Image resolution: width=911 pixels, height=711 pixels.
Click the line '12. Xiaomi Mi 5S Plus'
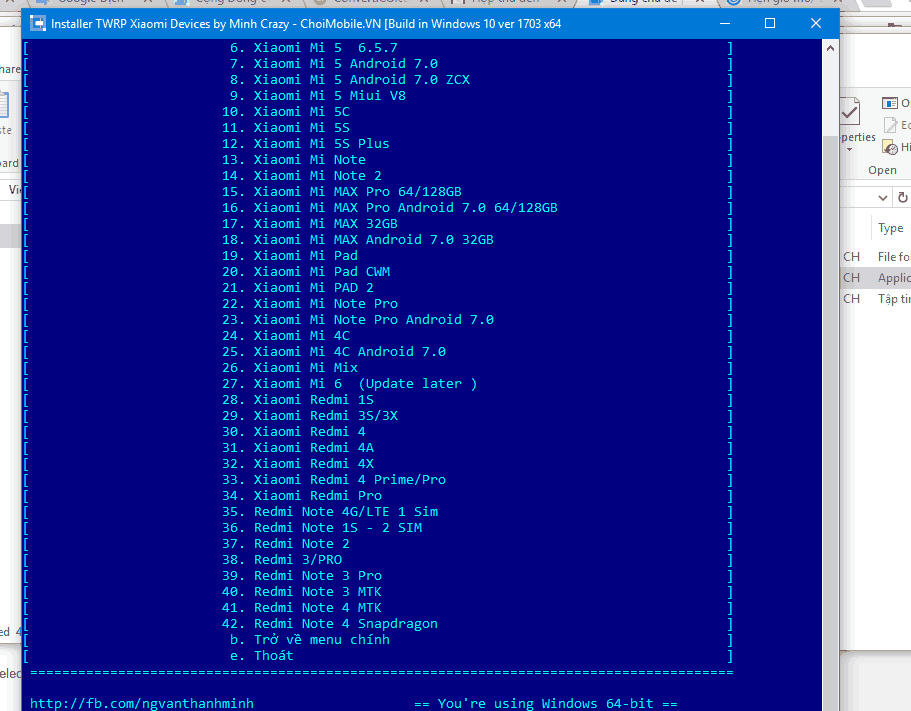tap(306, 143)
